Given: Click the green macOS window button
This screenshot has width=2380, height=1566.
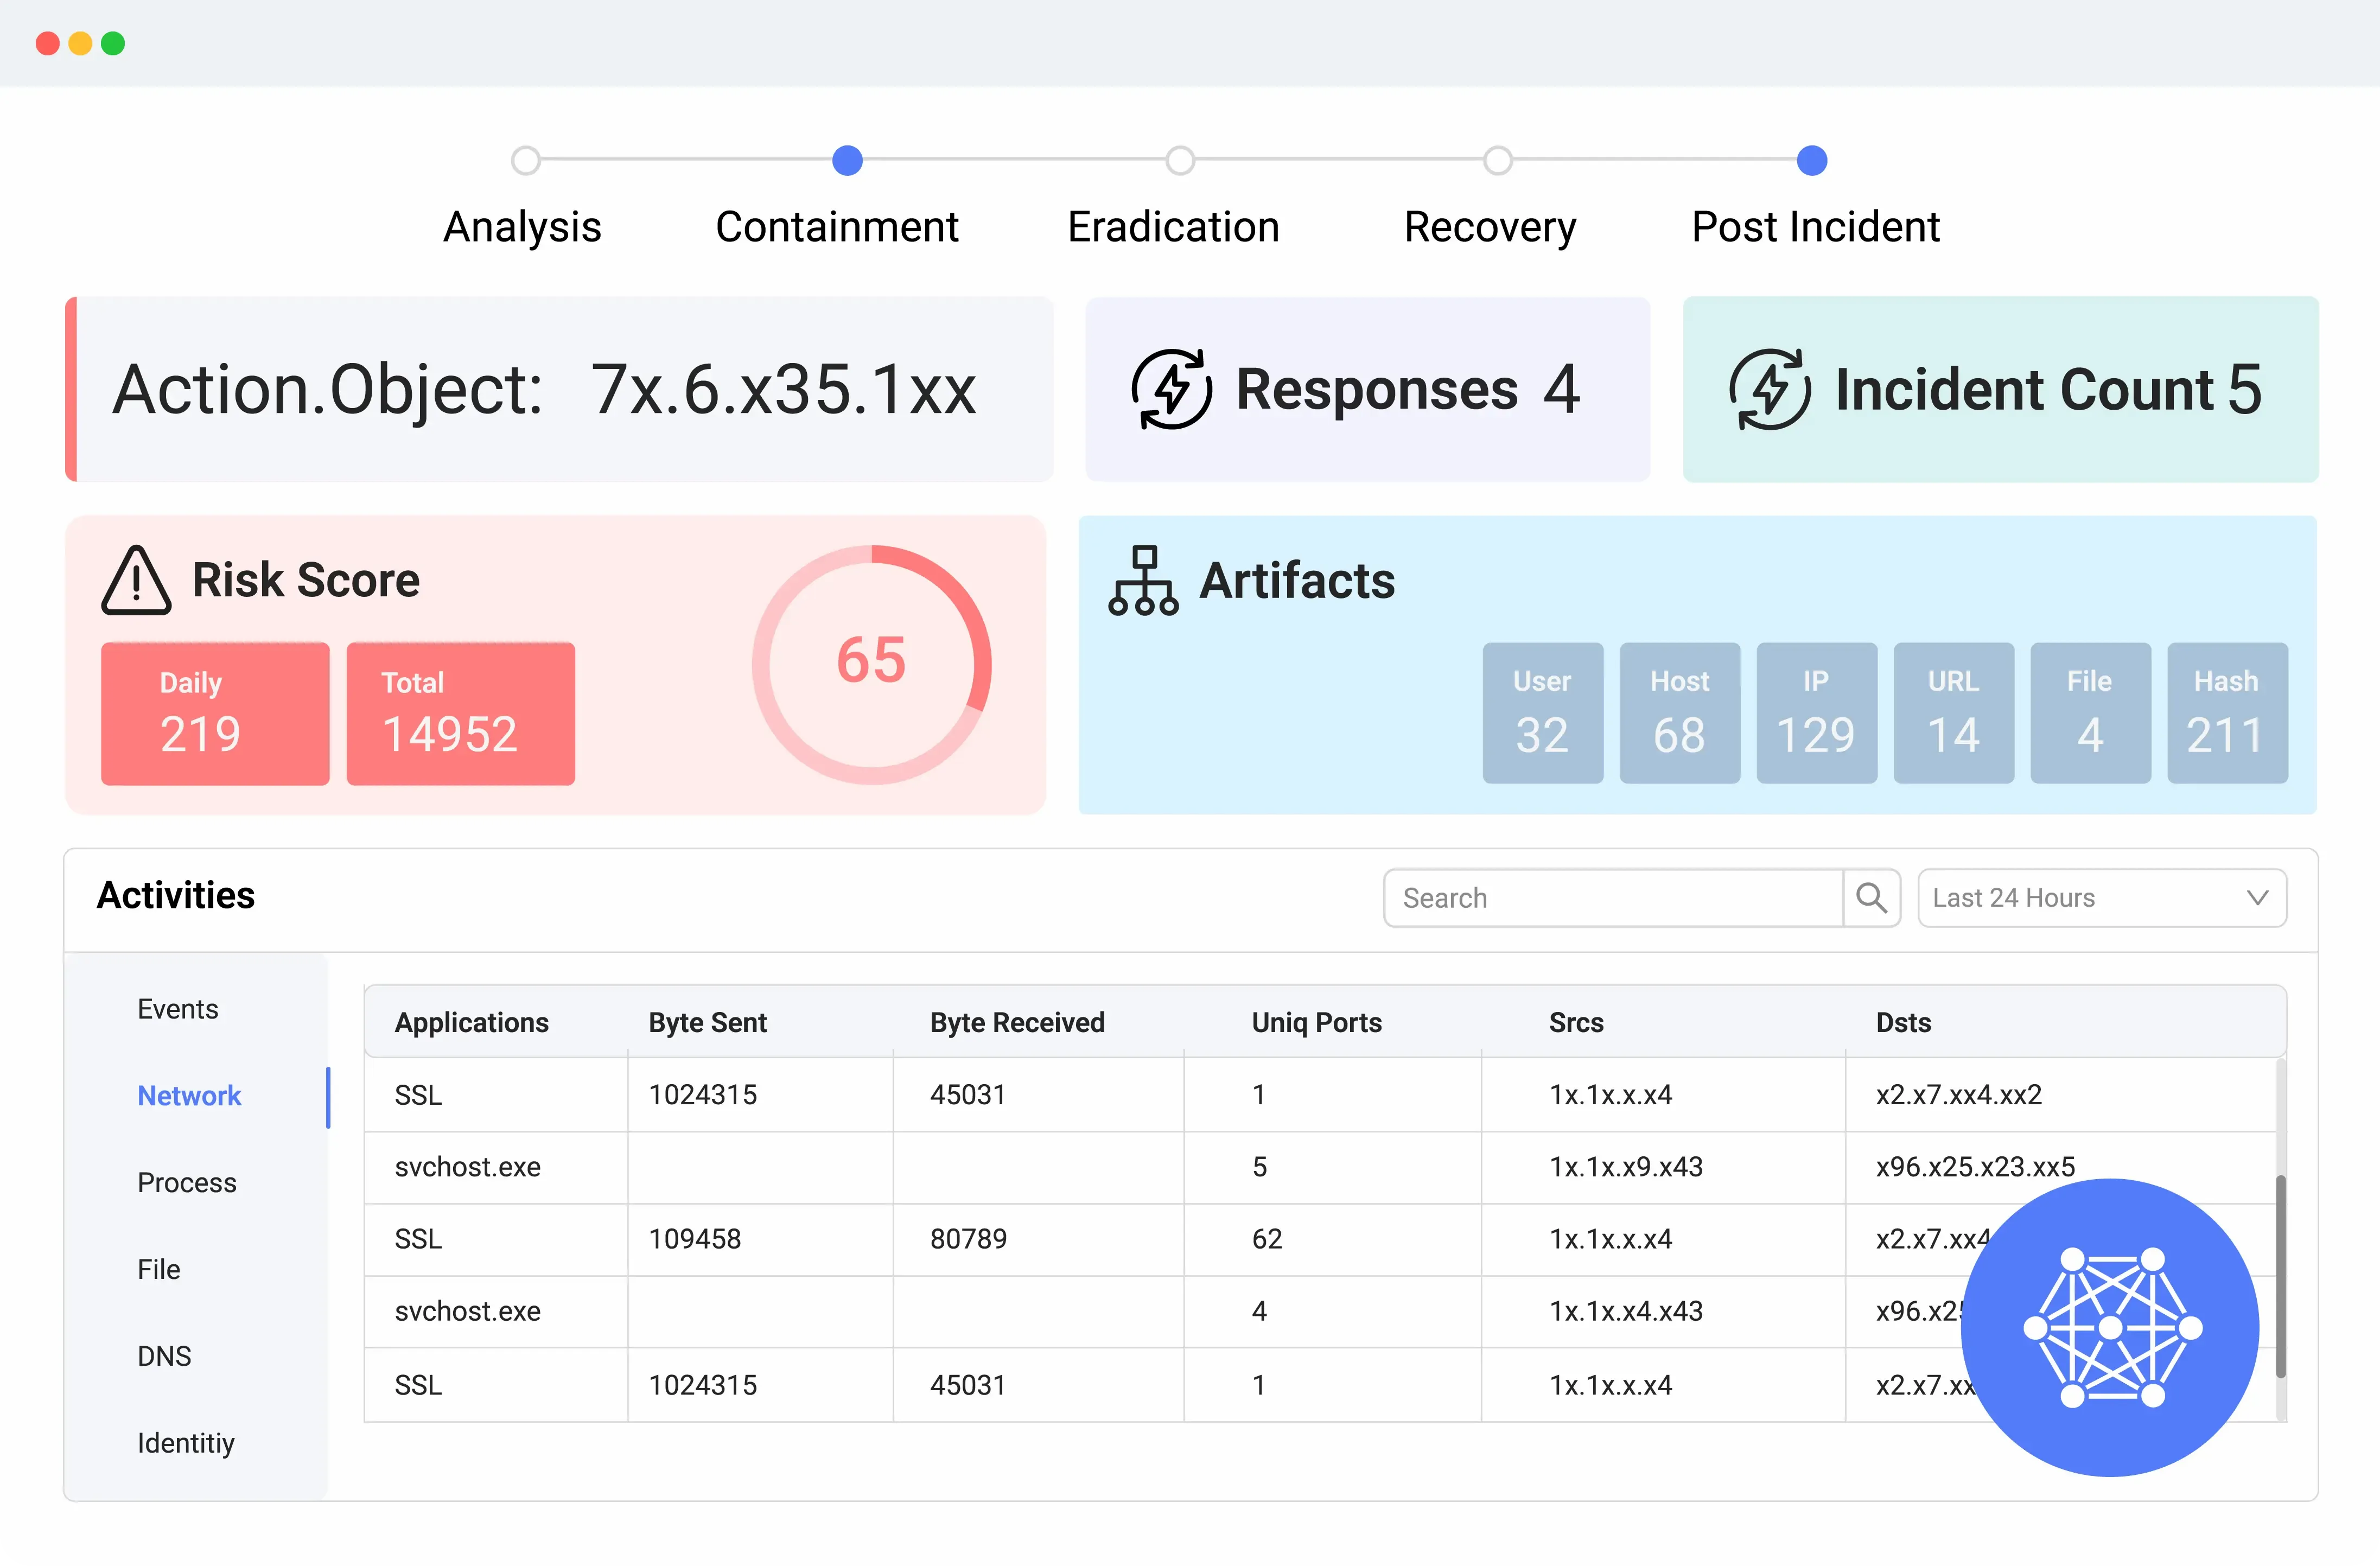Looking at the screenshot, I should click(x=113, y=43).
